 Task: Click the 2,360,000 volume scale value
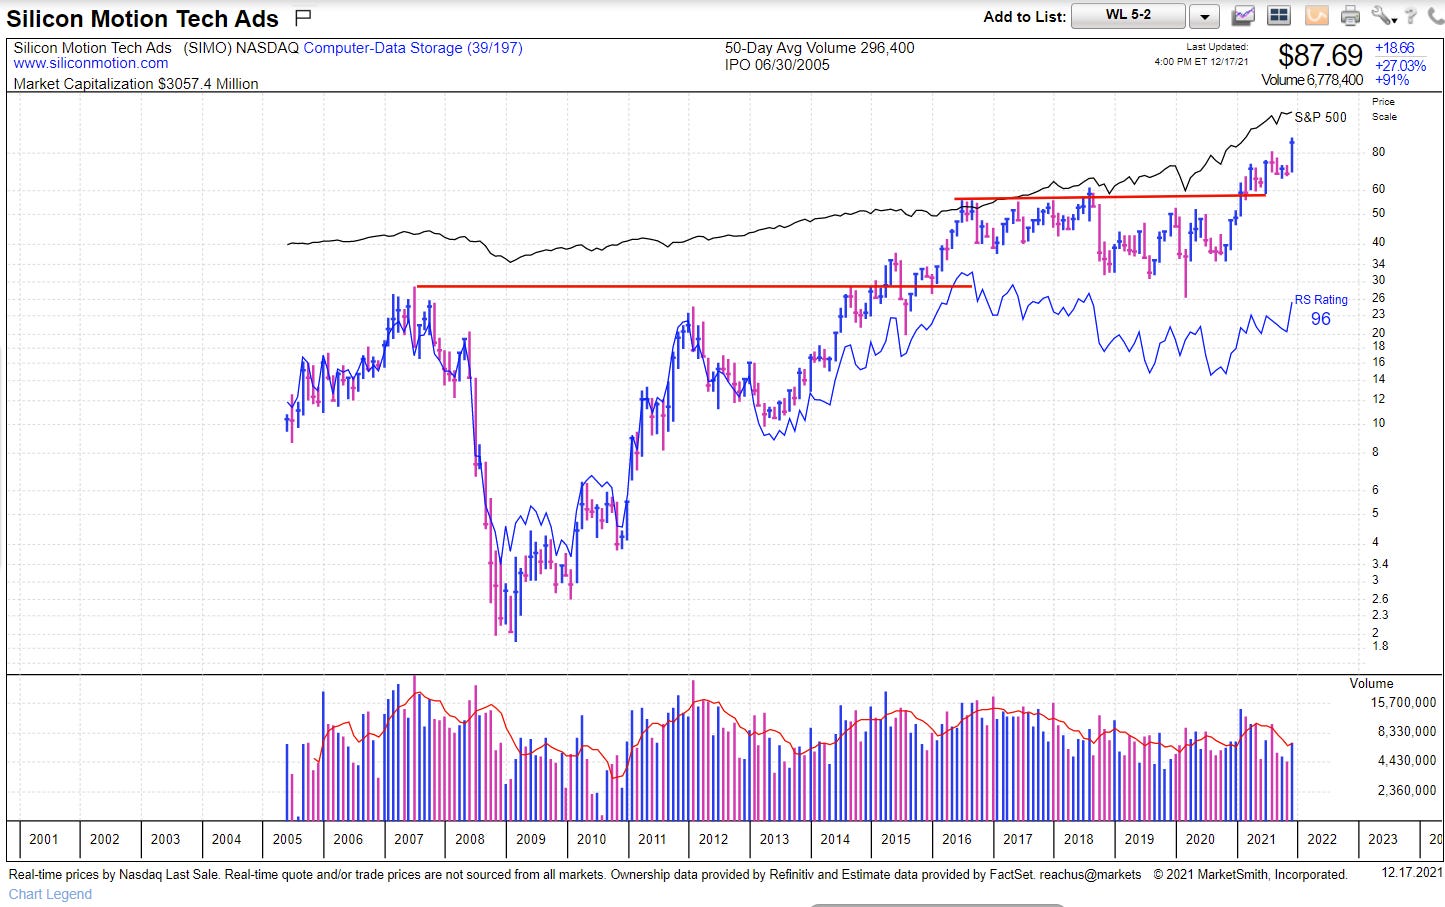[1407, 790]
